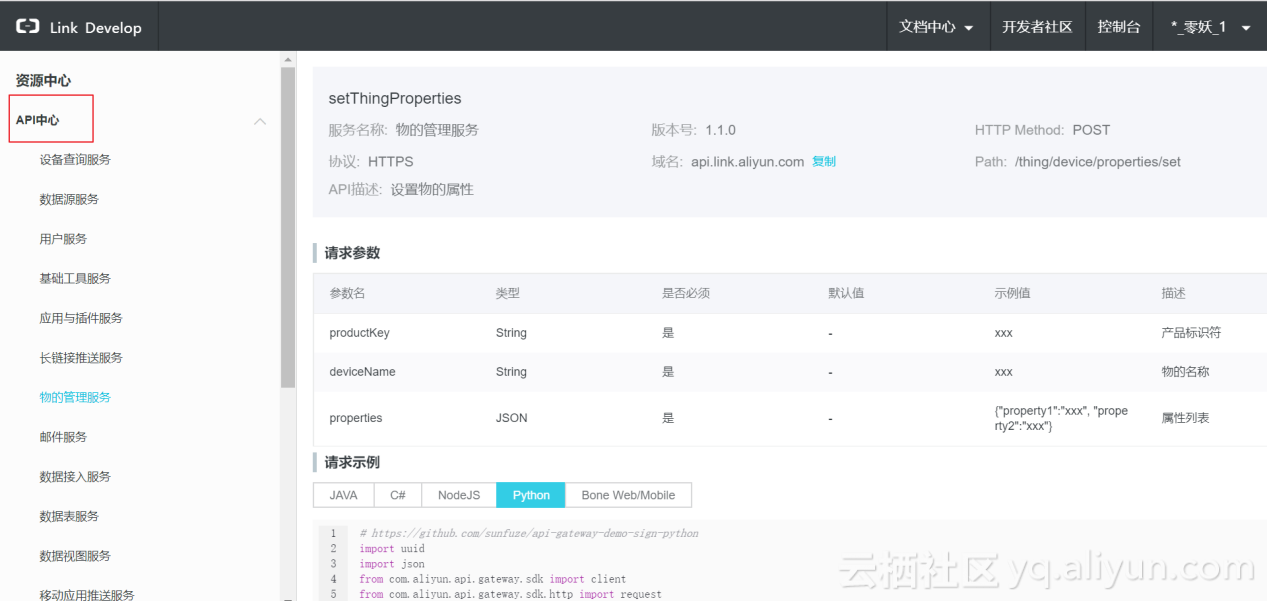
Task: Open 数据接入服务 in sidebar
Action: coord(75,476)
